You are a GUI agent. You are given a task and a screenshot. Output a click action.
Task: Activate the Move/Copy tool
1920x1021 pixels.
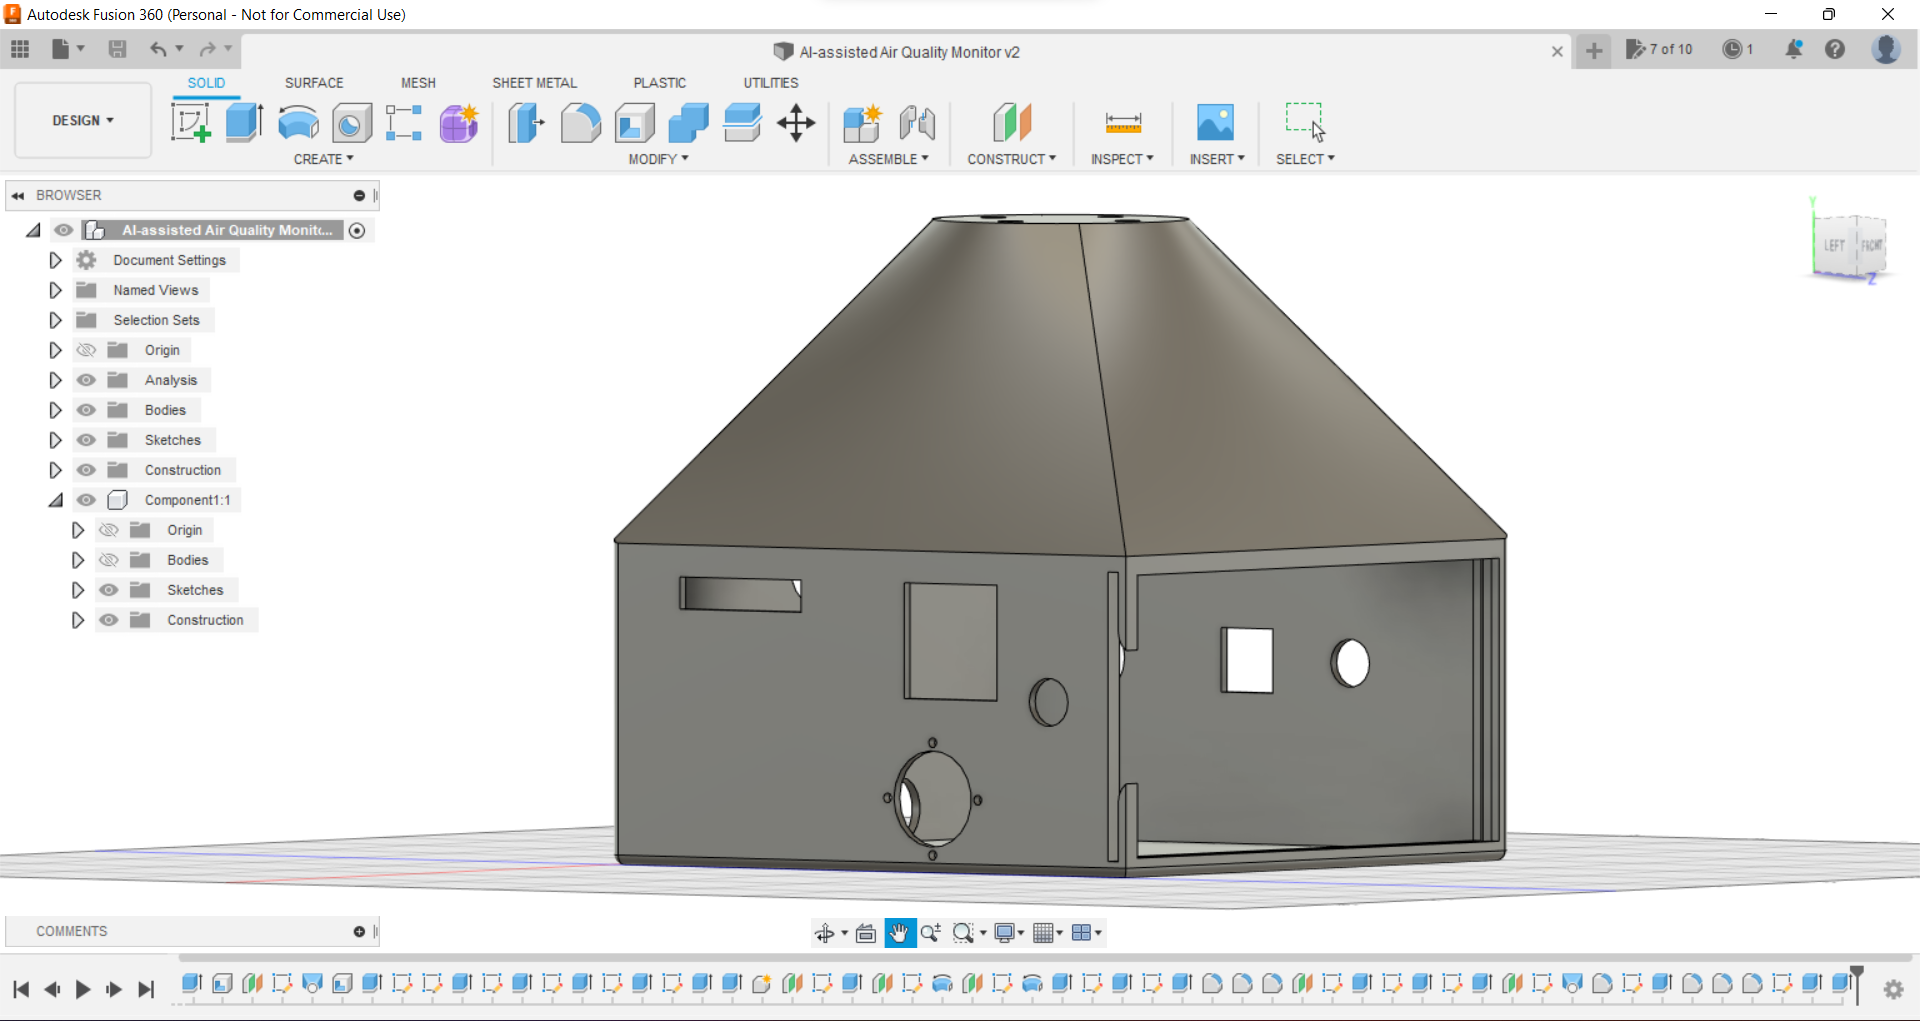(796, 123)
